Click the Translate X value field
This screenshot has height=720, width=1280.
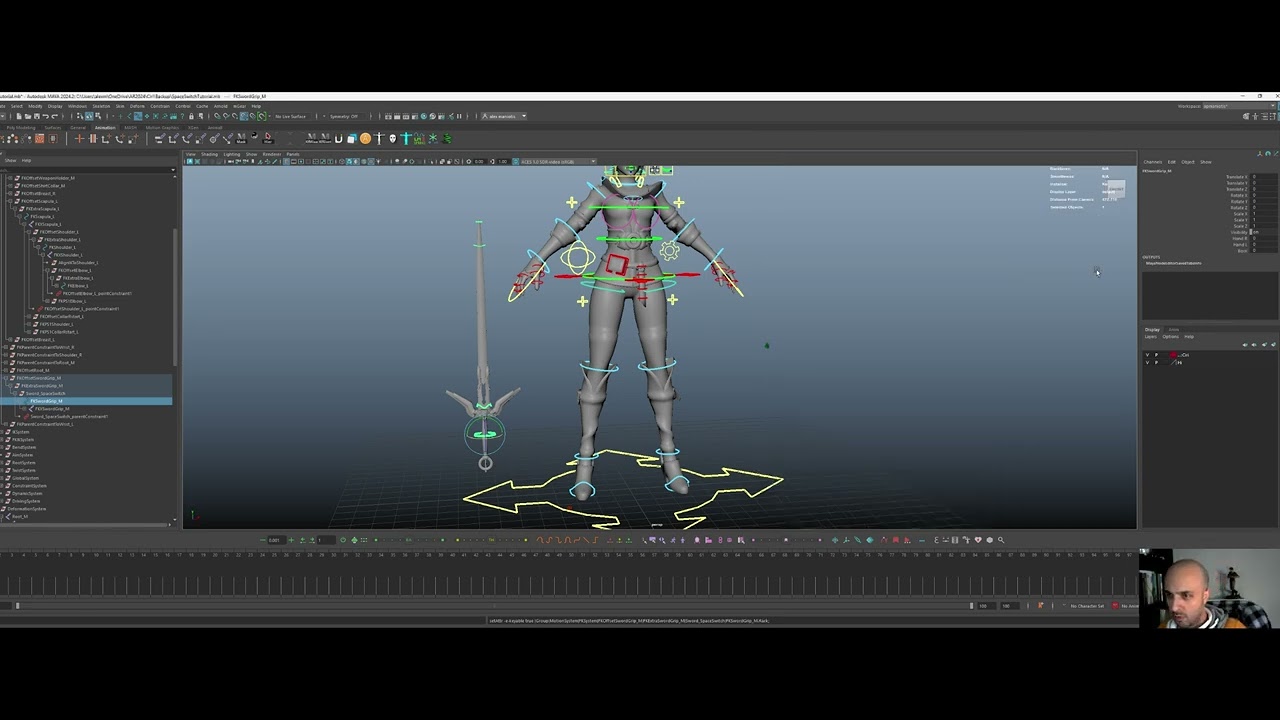(1264, 177)
